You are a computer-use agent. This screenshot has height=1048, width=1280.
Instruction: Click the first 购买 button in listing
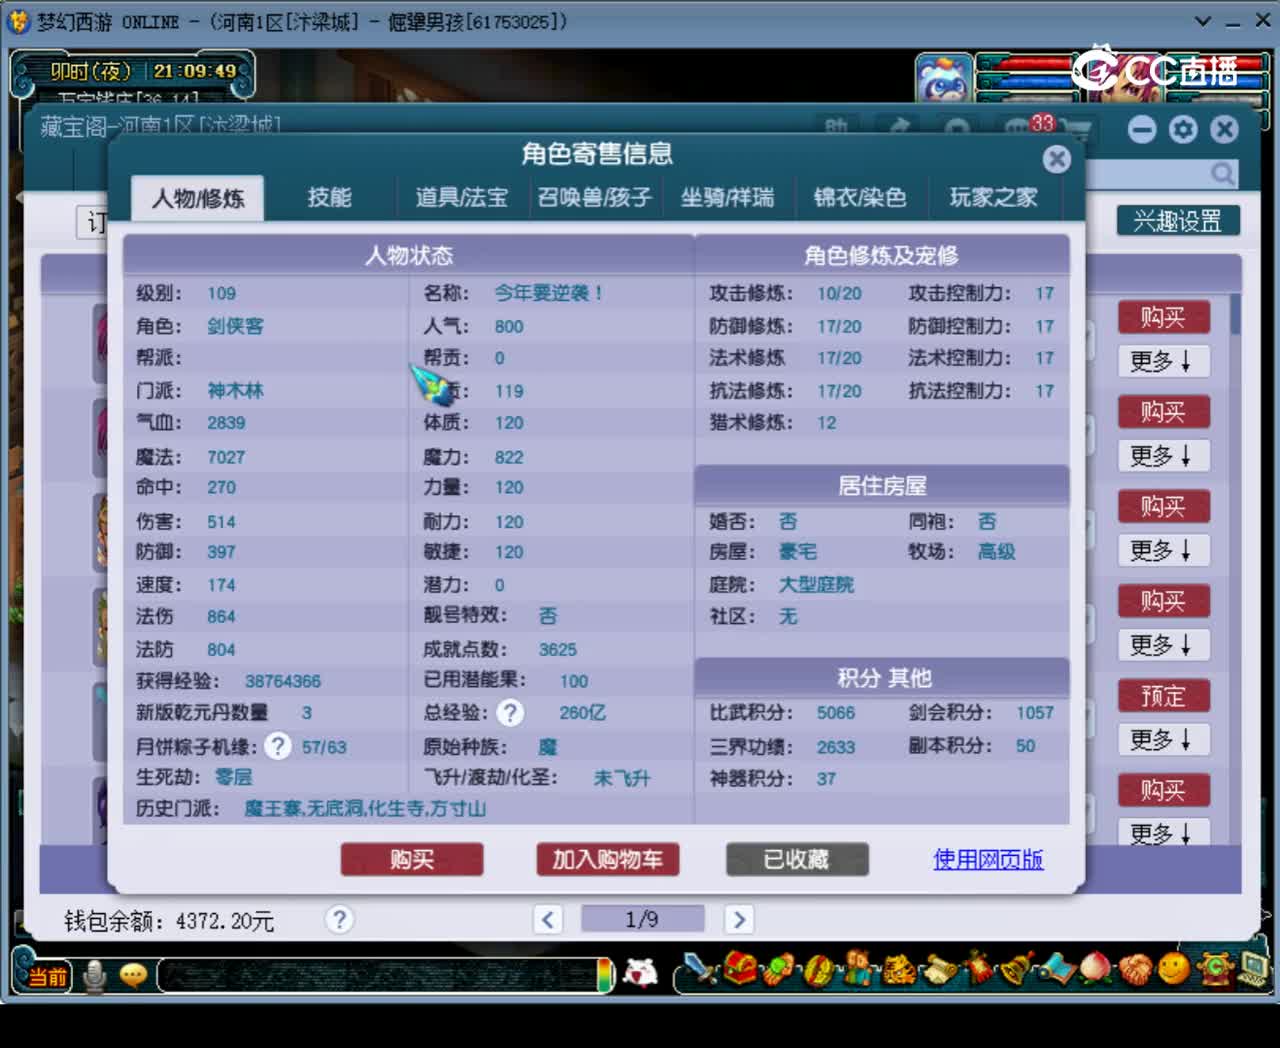(x=1163, y=317)
